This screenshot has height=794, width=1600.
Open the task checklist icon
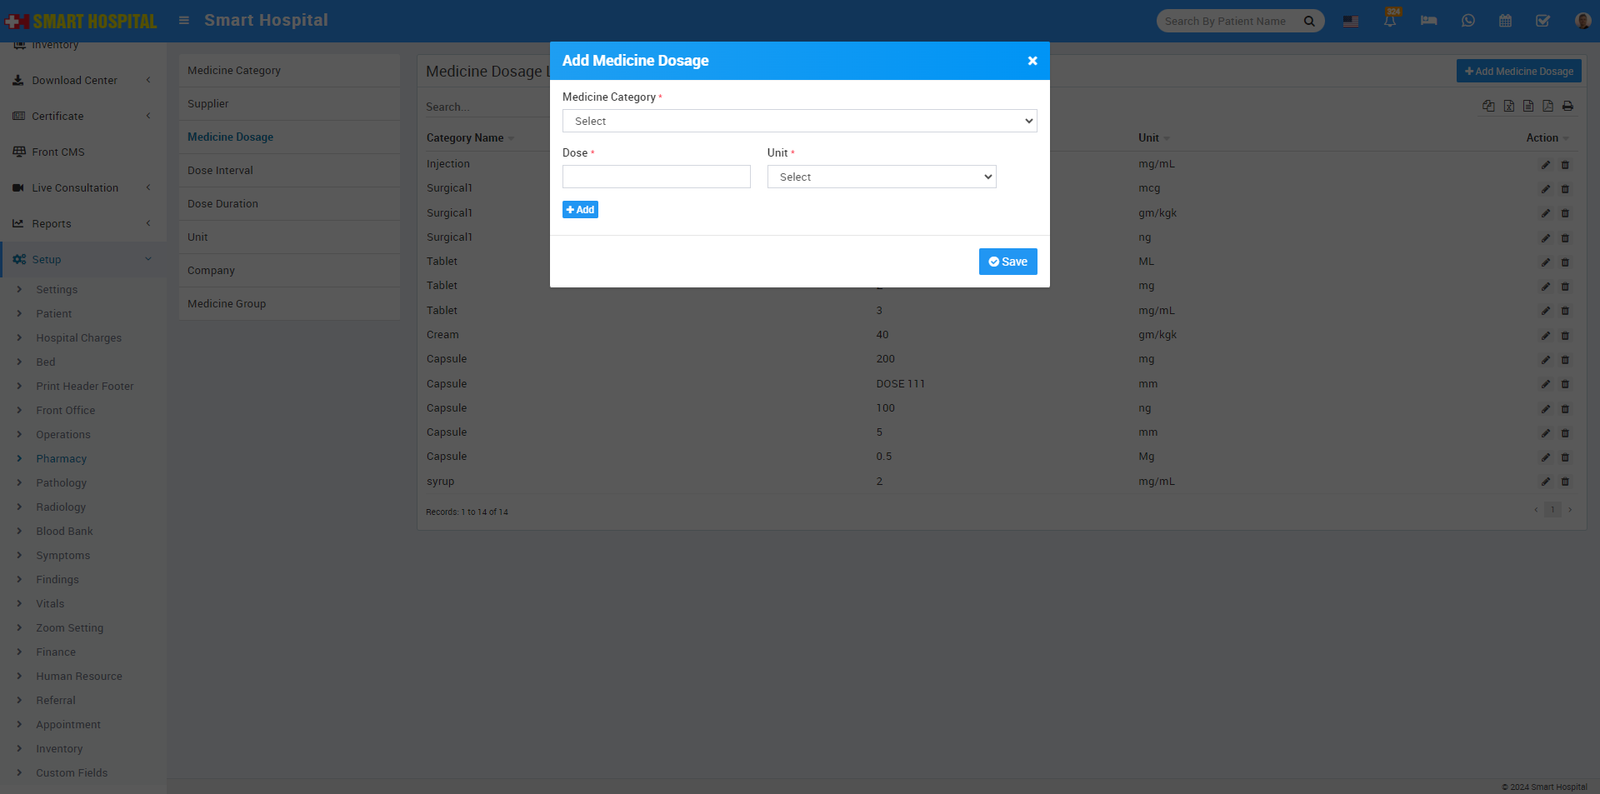pos(1543,21)
